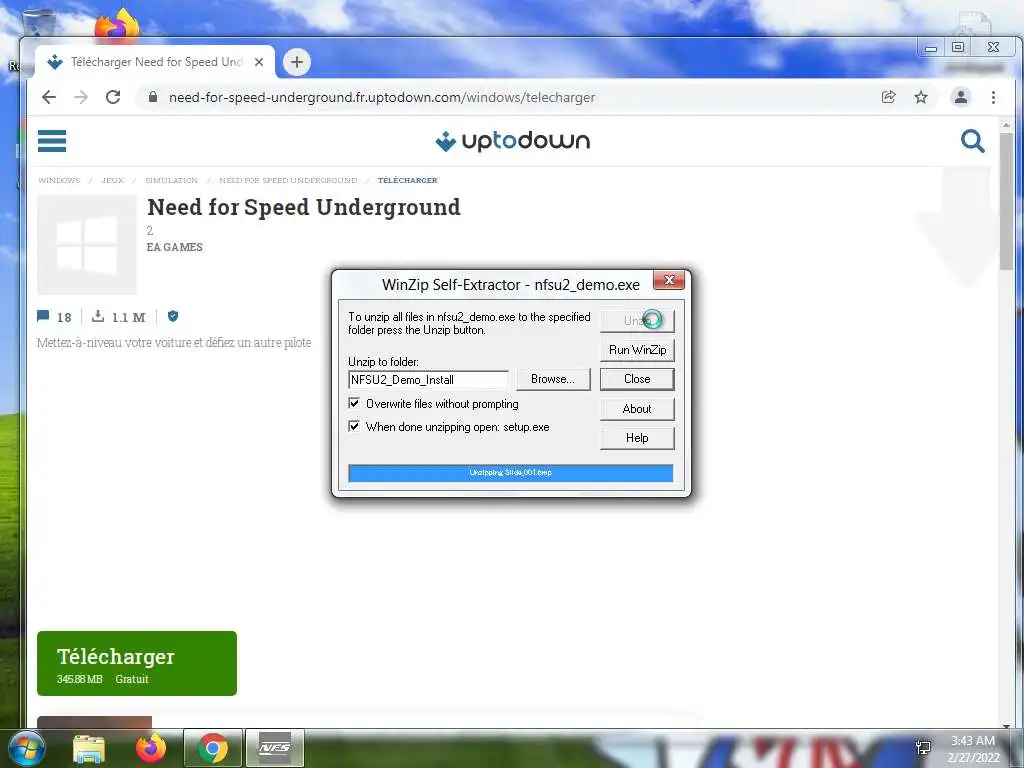The width and height of the screenshot is (1024, 768).
Task: Open the WINDOWS breadcrumb link
Action: pos(59,180)
